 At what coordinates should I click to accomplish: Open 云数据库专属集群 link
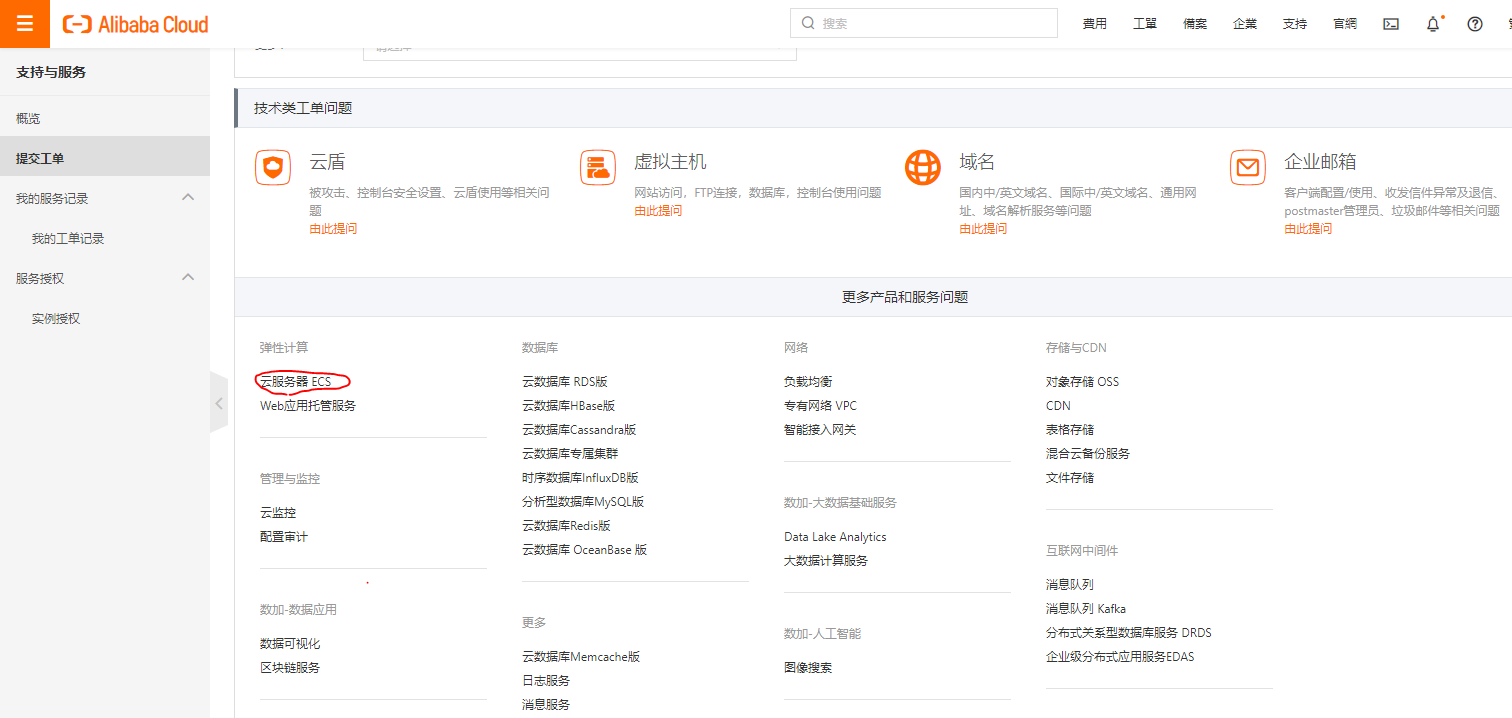570,454
